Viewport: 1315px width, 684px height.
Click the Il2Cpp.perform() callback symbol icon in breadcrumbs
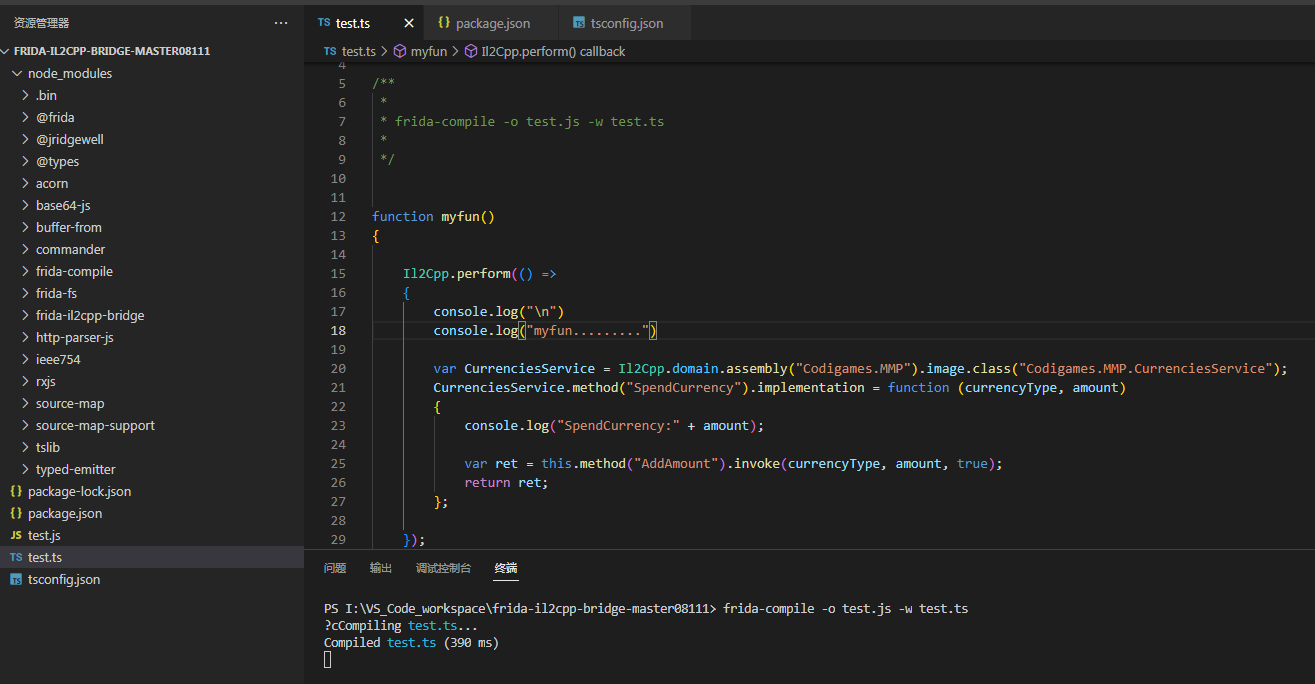coord(470,50)
